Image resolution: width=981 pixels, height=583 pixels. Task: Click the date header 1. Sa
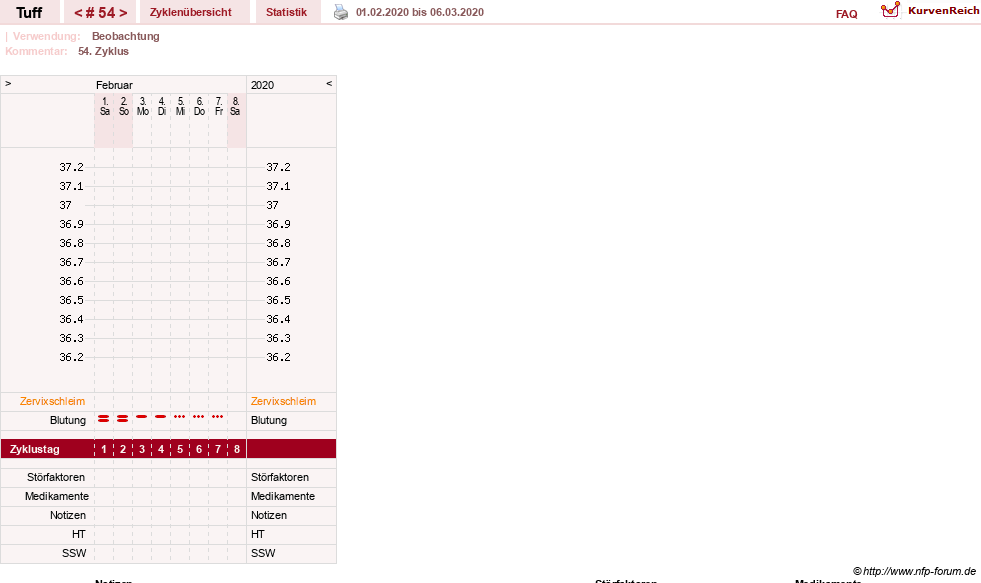pos(104,106)
